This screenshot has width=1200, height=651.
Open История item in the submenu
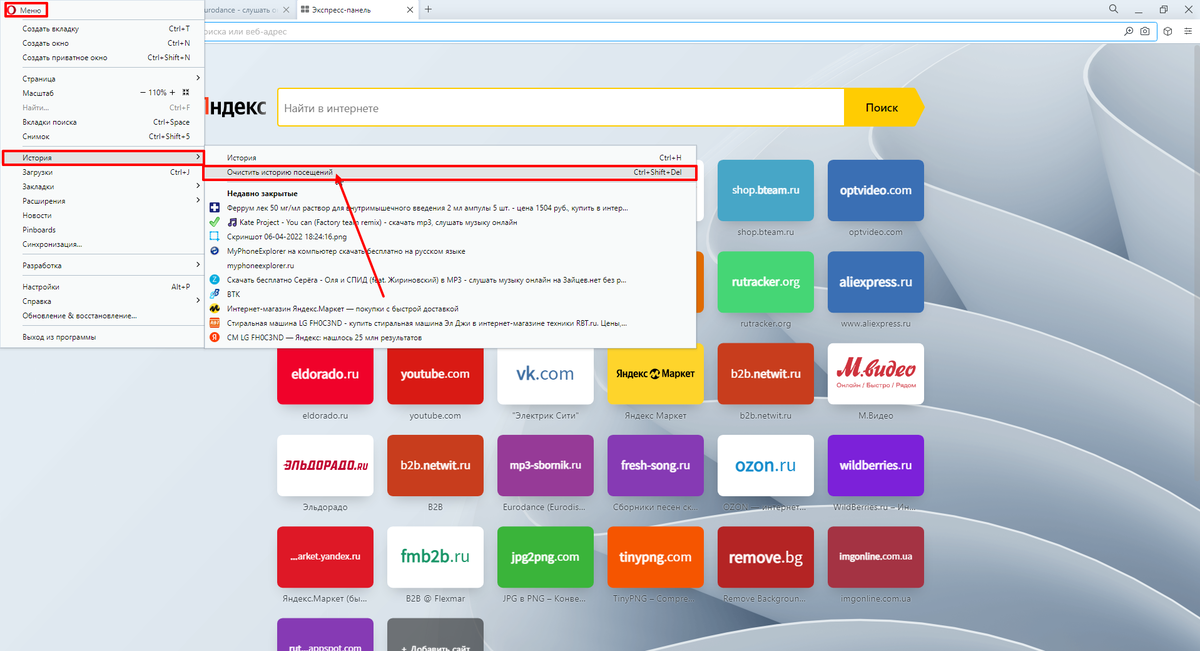point(450,158)
